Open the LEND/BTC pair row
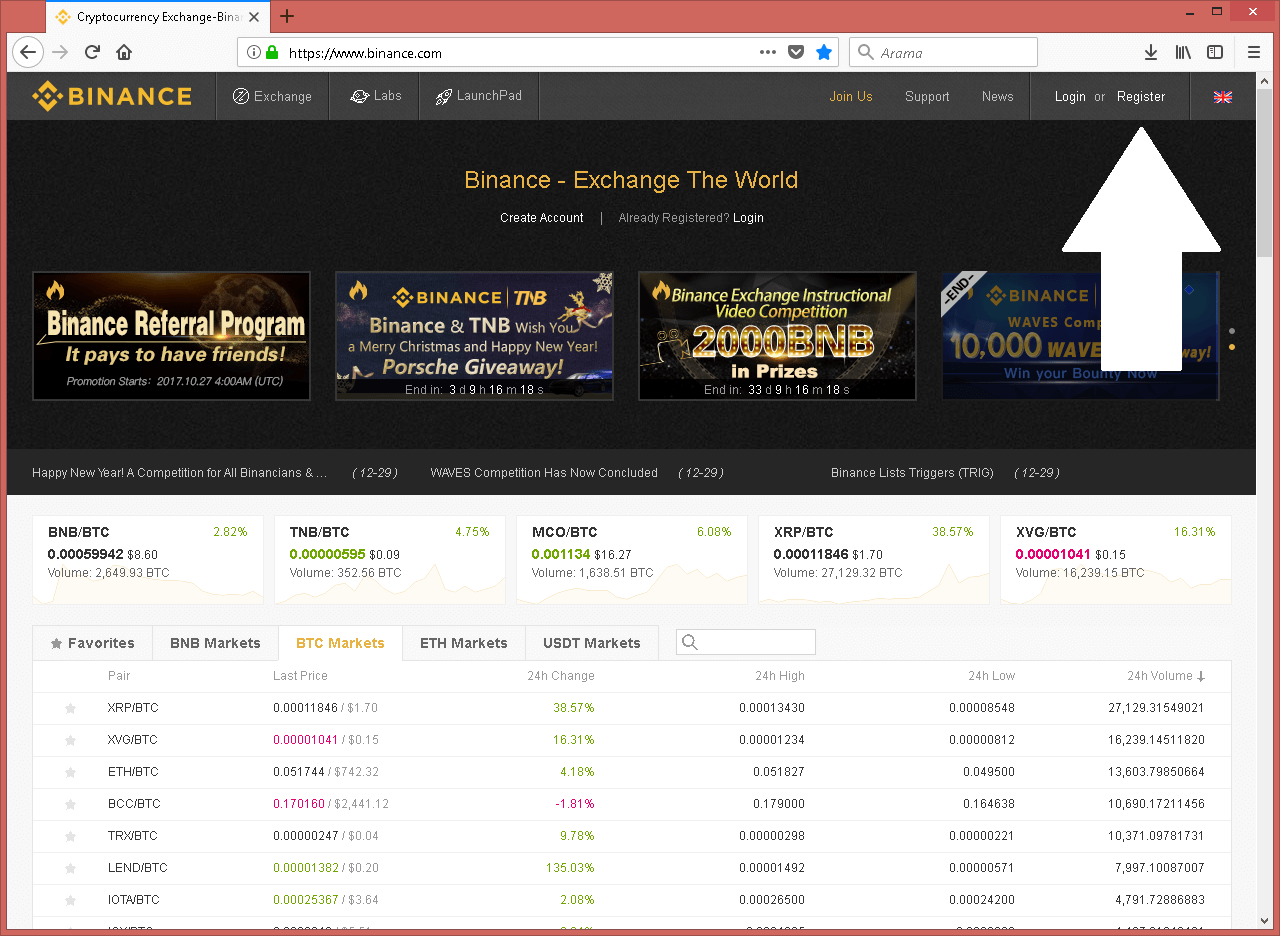The height and width of the screenshot is (936, 1280). (x=632, y=868)
